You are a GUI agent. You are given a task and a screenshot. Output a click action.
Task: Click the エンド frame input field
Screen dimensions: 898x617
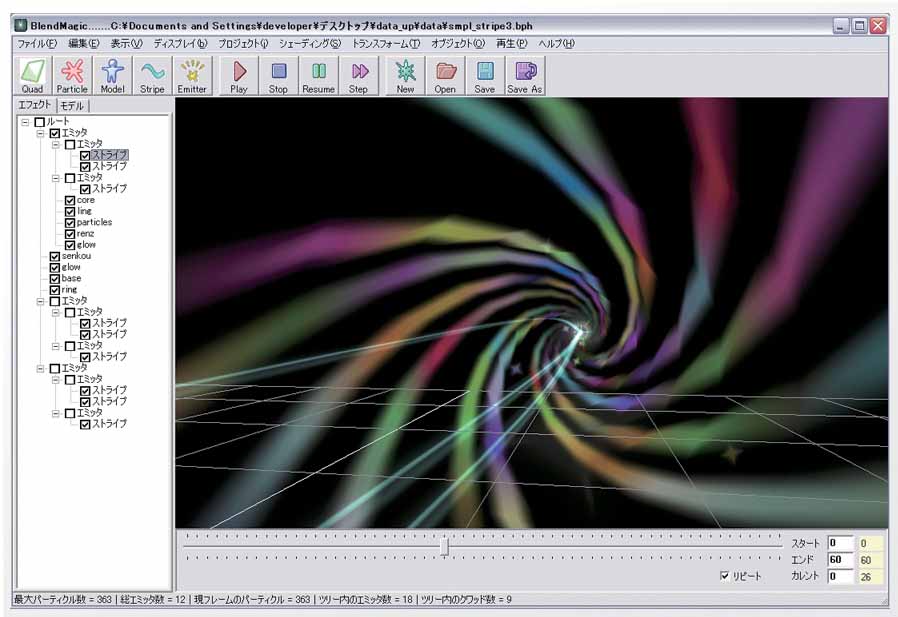pyautogui.click(x=839, y=560)
